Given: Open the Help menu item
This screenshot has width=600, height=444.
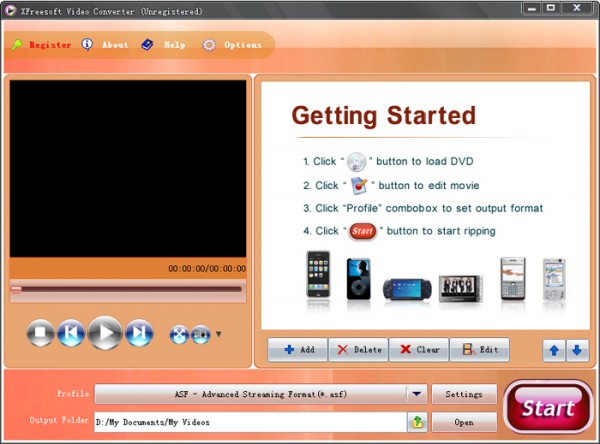Looking at the screenshot, I should pyautogui.click(x=163, y=45).
